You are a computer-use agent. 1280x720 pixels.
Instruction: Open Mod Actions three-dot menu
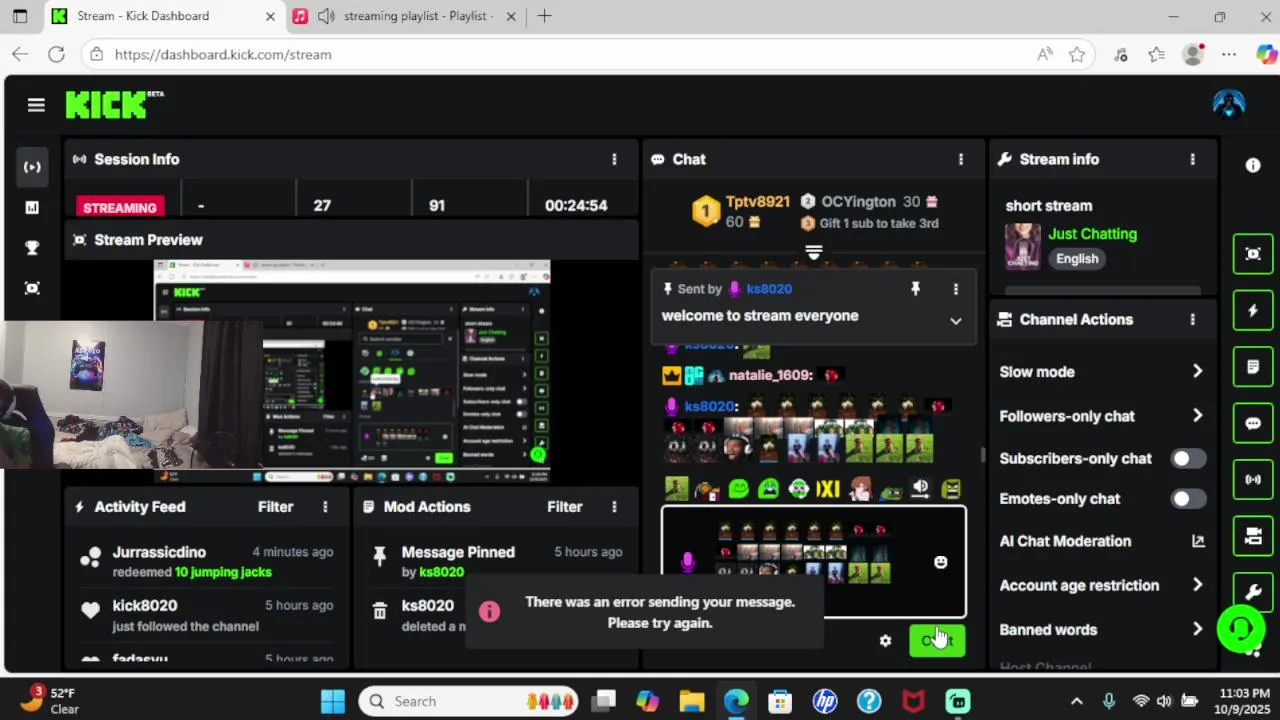point(614,507)
